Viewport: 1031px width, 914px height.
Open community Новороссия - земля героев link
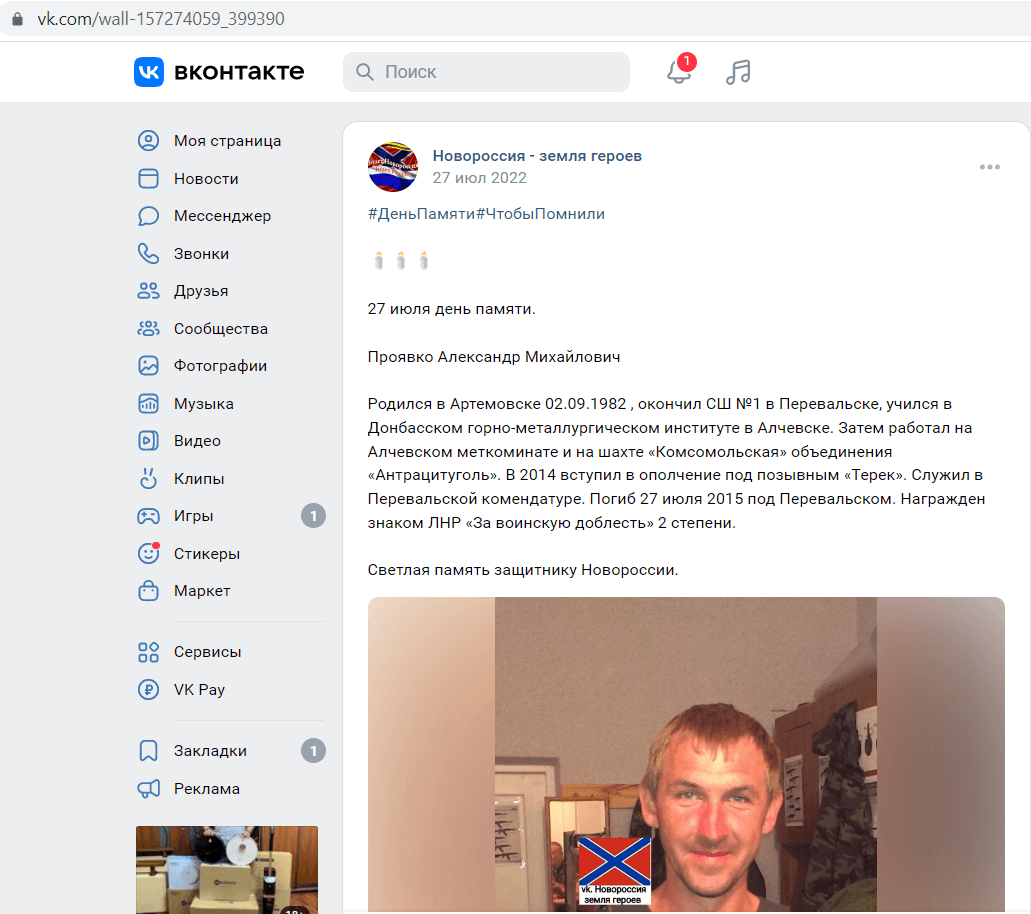pos(537,156)
